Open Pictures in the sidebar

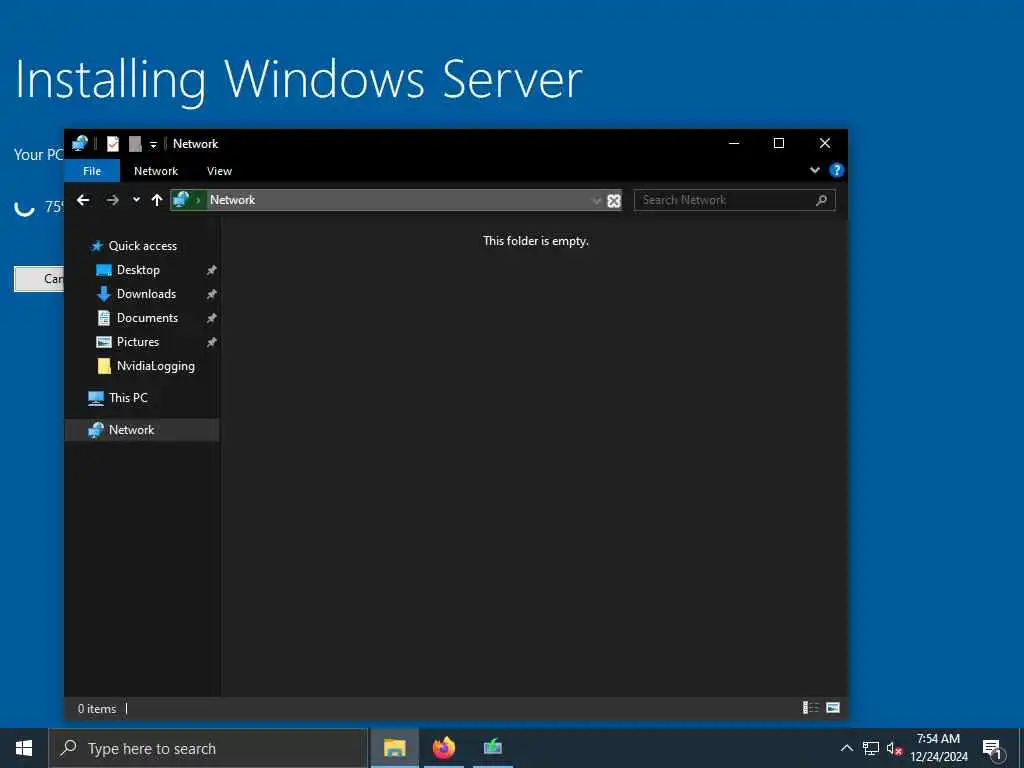point(138,342)
